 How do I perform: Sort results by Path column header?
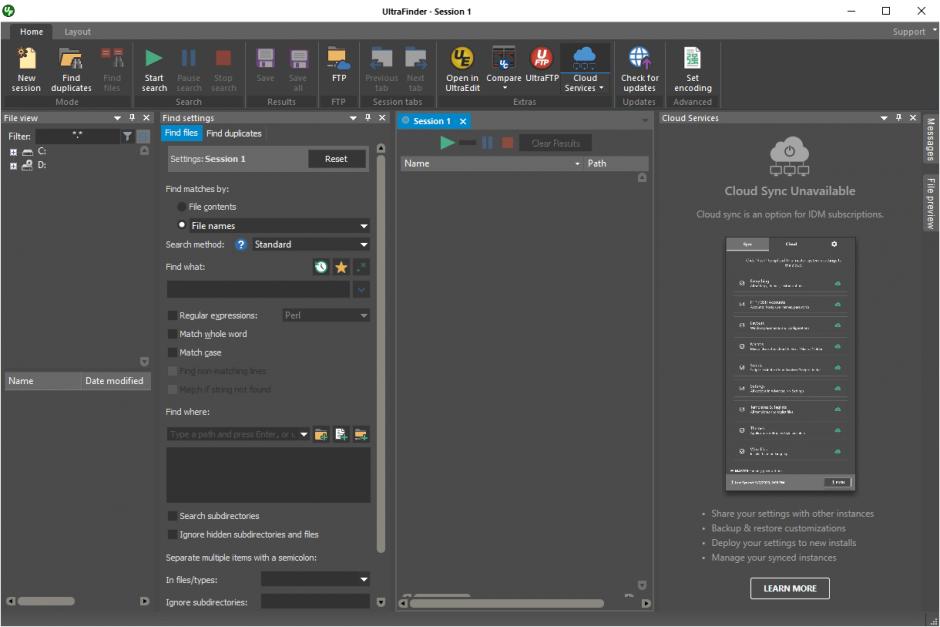coord(616,163)
